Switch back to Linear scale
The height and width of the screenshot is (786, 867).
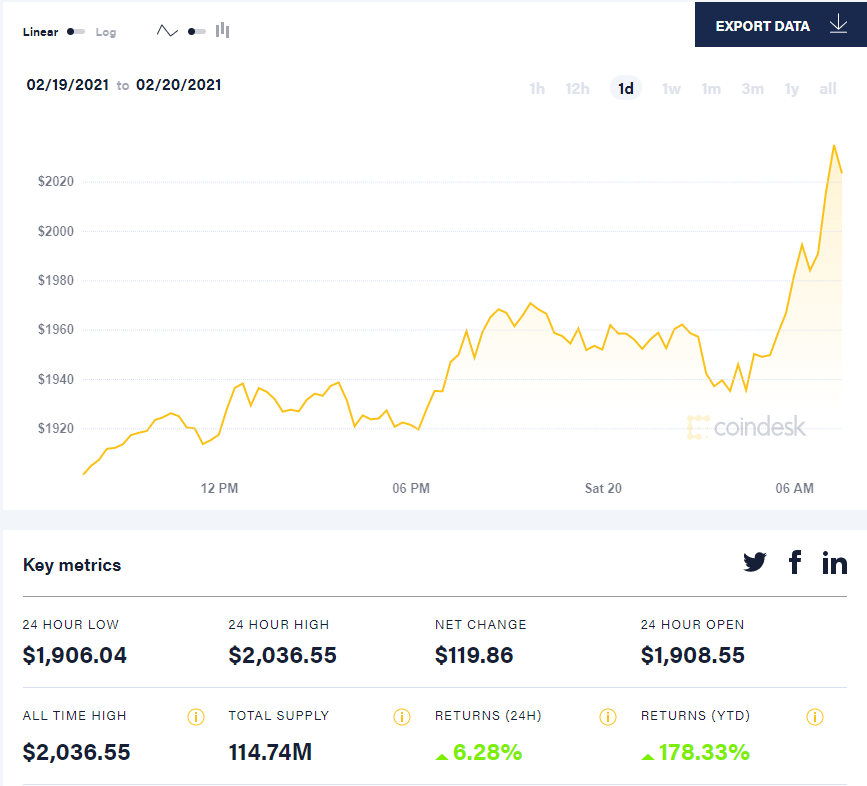(40, 31)
